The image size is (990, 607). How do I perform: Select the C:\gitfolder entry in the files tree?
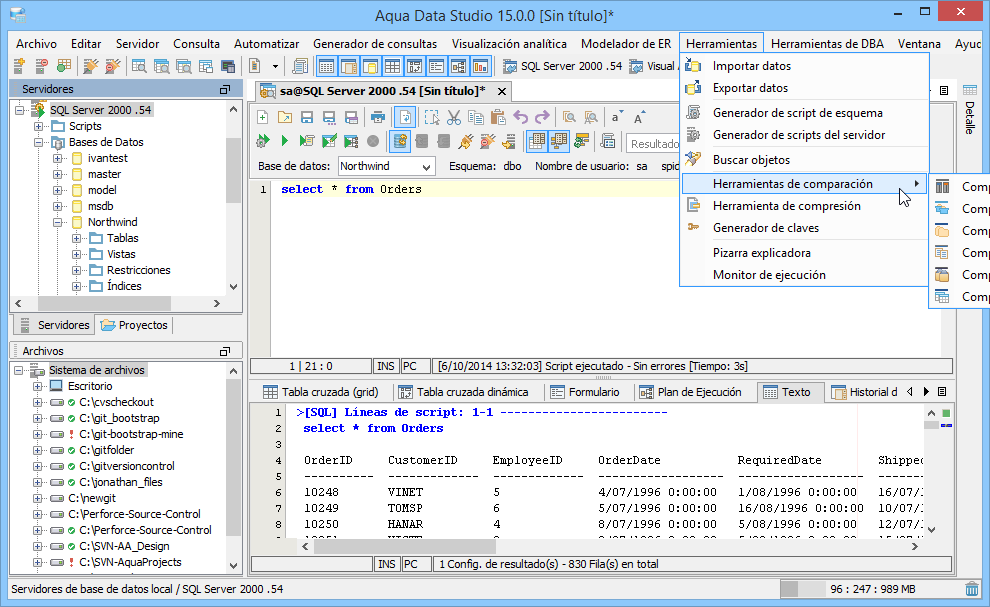pos(107,450)
